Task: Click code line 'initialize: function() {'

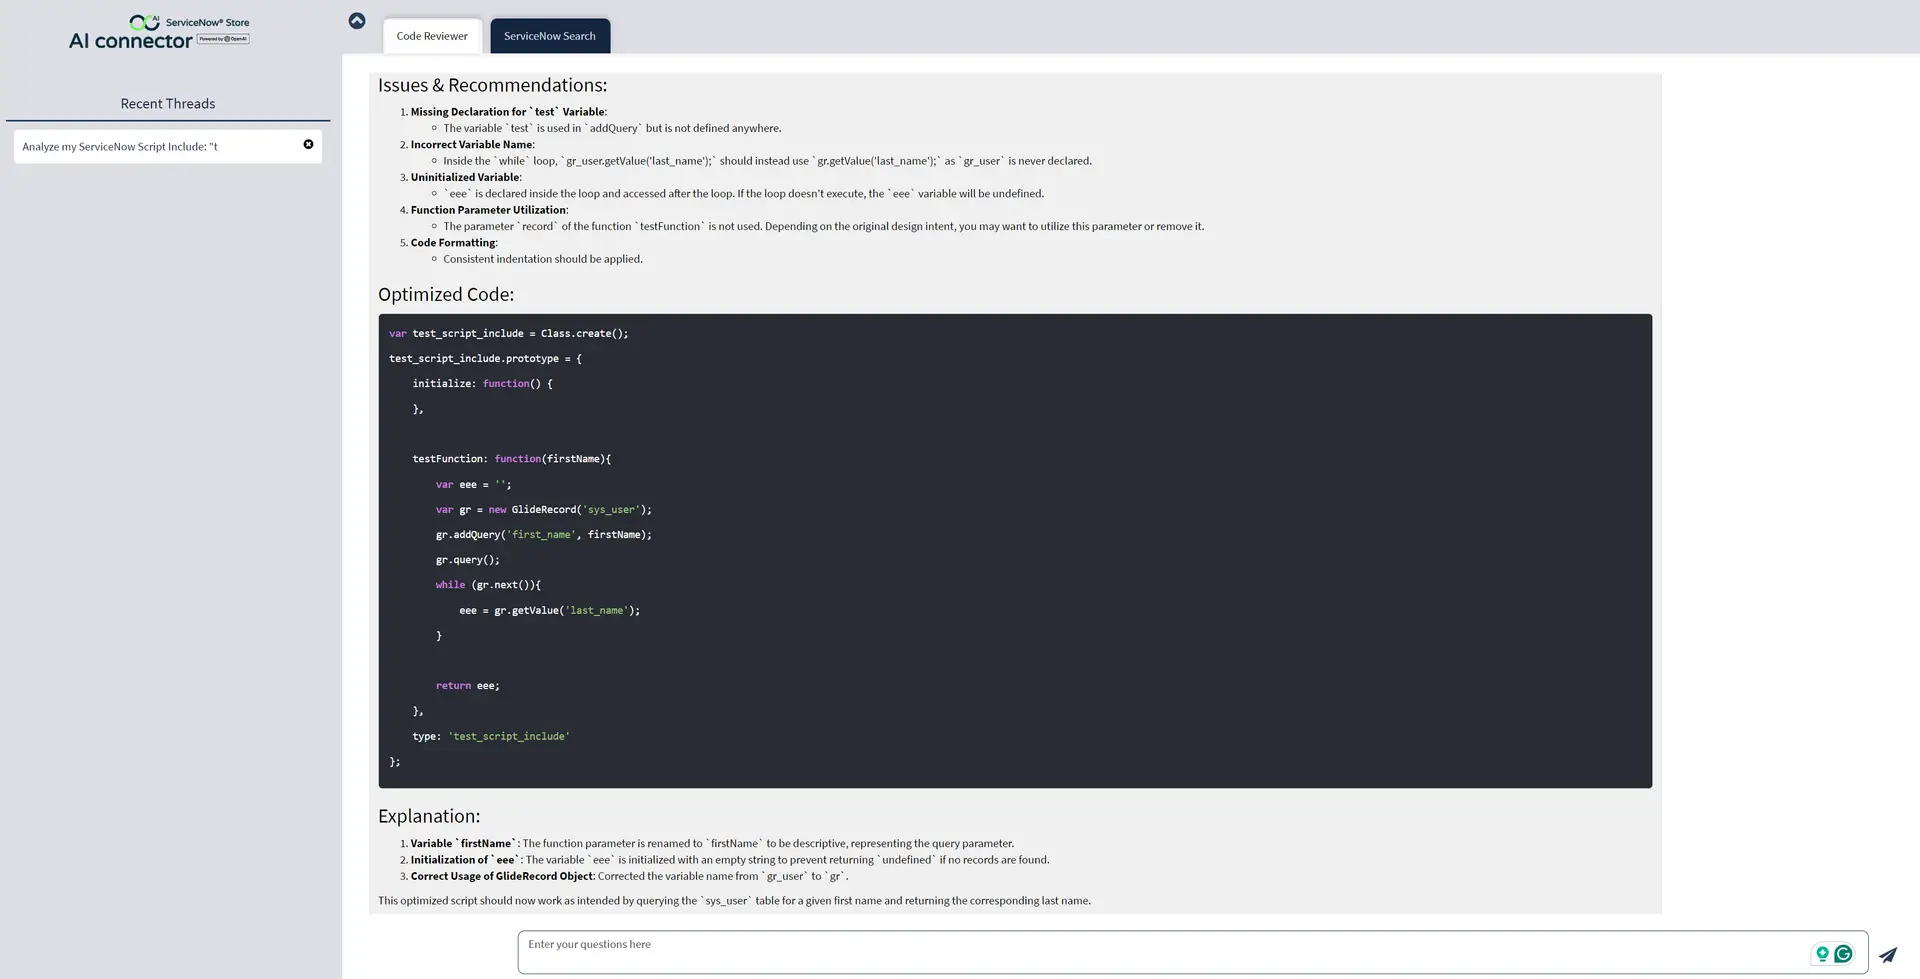Action: click(482, 384)
